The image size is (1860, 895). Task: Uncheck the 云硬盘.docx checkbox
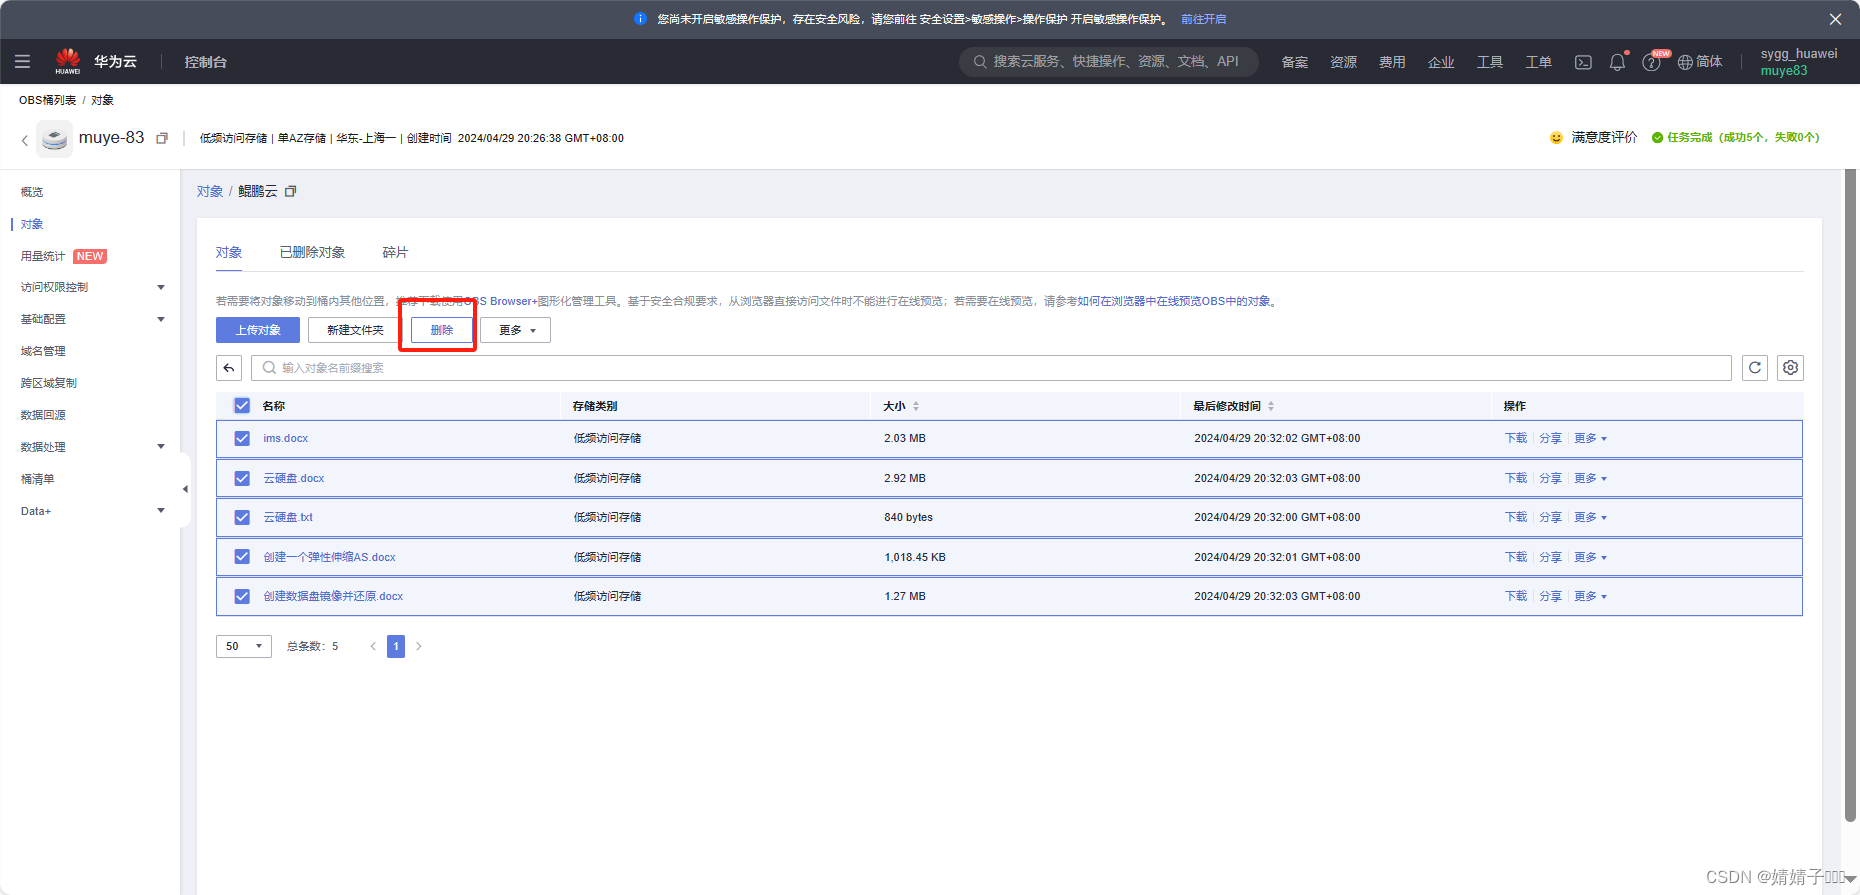tap(242, 478)
